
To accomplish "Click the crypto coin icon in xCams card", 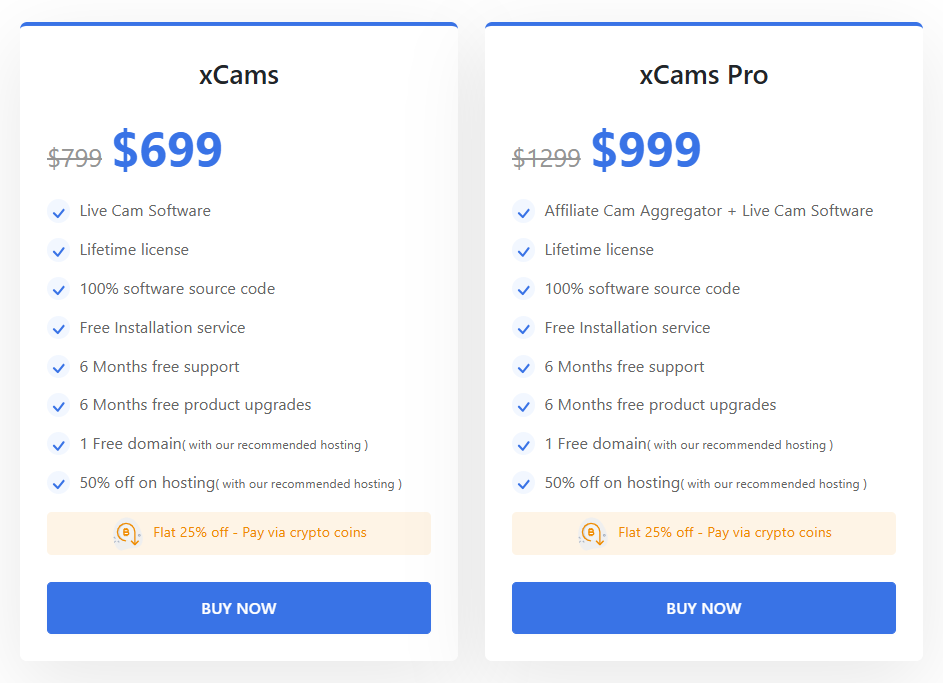I will (x=127, y=533).
